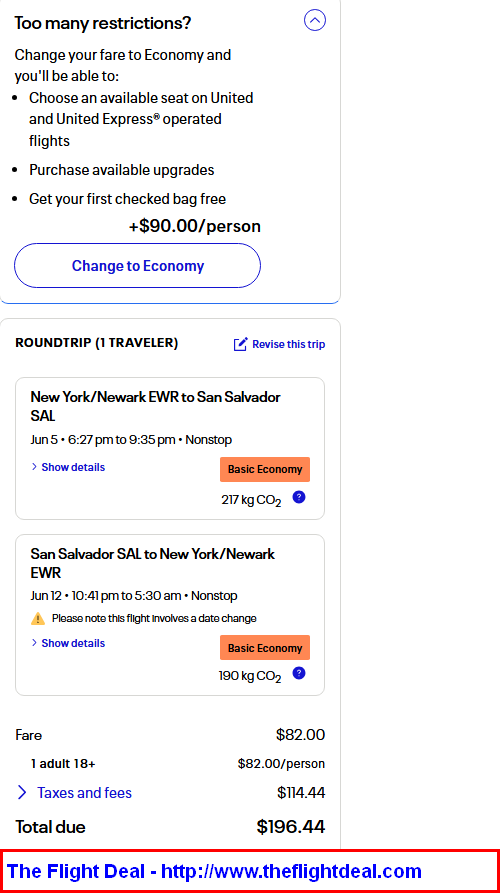This screenshot has height=893, width=500.
Task: Select the San Salvador to New York/Newark flight title
Action: [153, 563]
